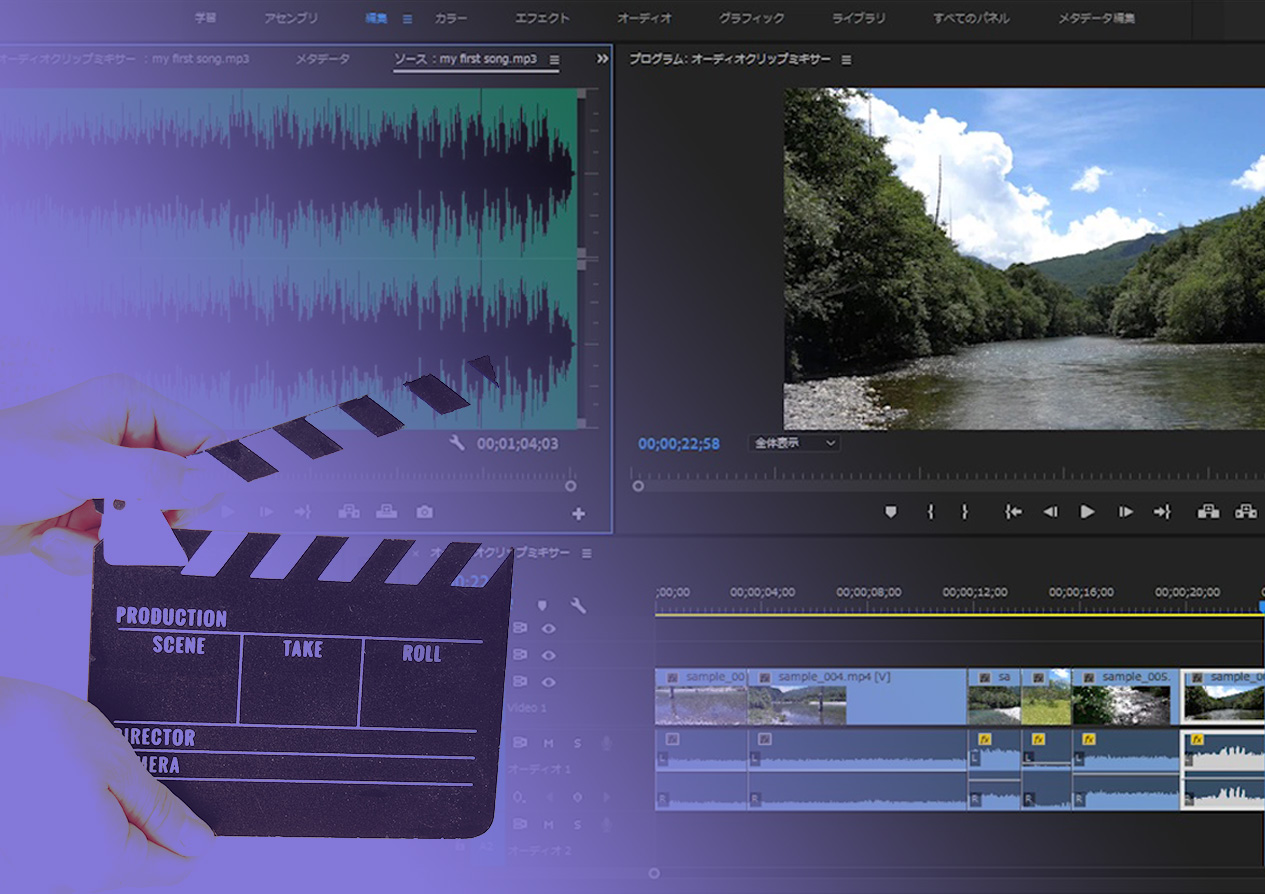Click Play in the Program monitor

[1087, 512]
